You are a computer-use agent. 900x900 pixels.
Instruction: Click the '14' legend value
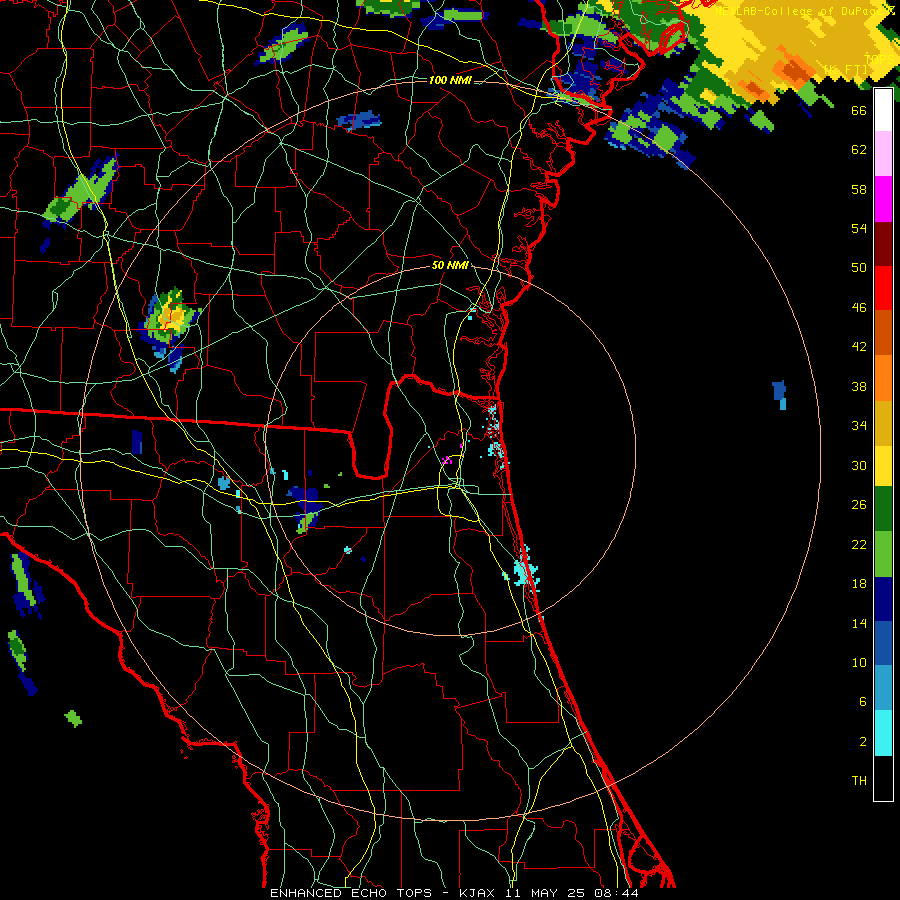pyautogui.click(x=859, y=623)
